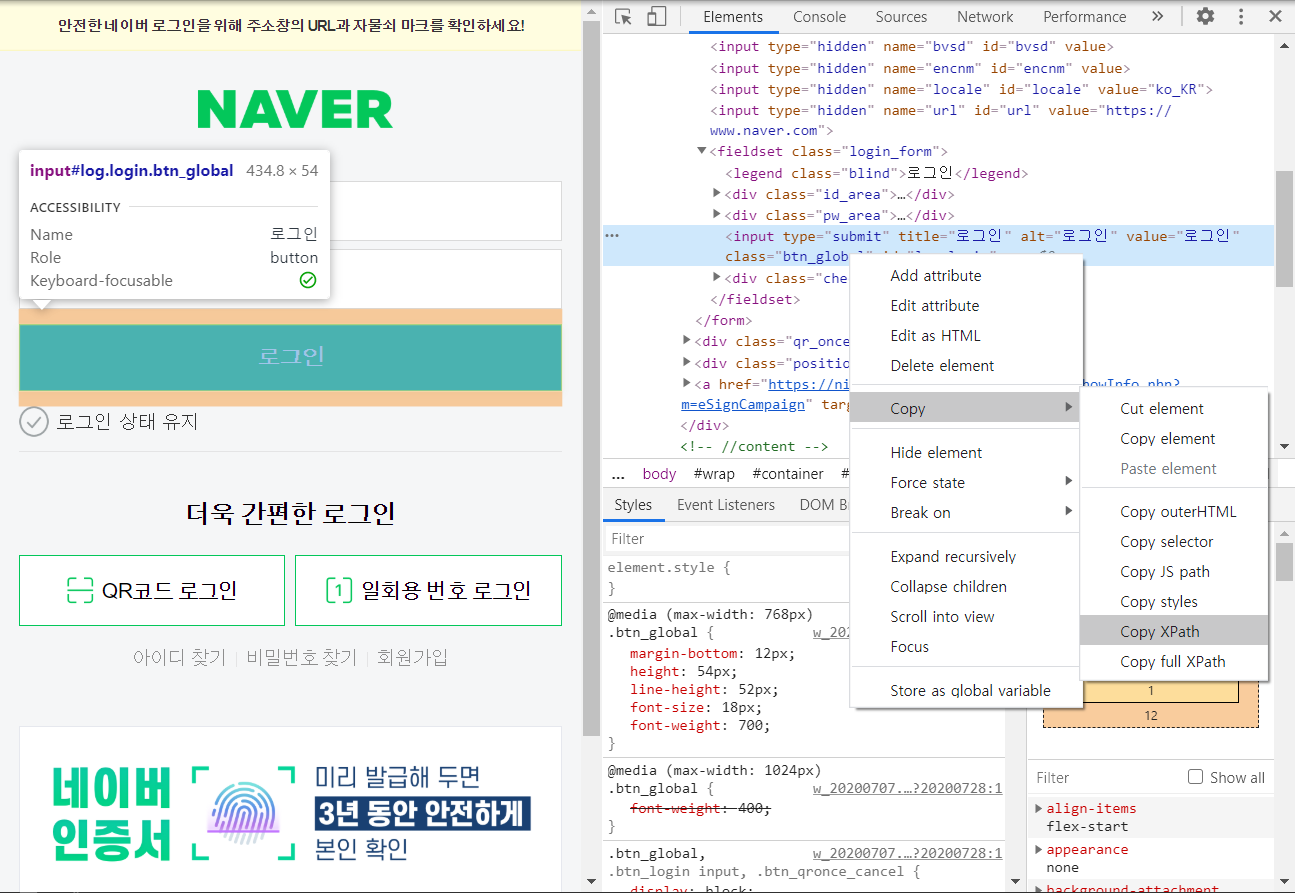Close the DevTools panel
Screen dimensions: 1295x893
1274,17
